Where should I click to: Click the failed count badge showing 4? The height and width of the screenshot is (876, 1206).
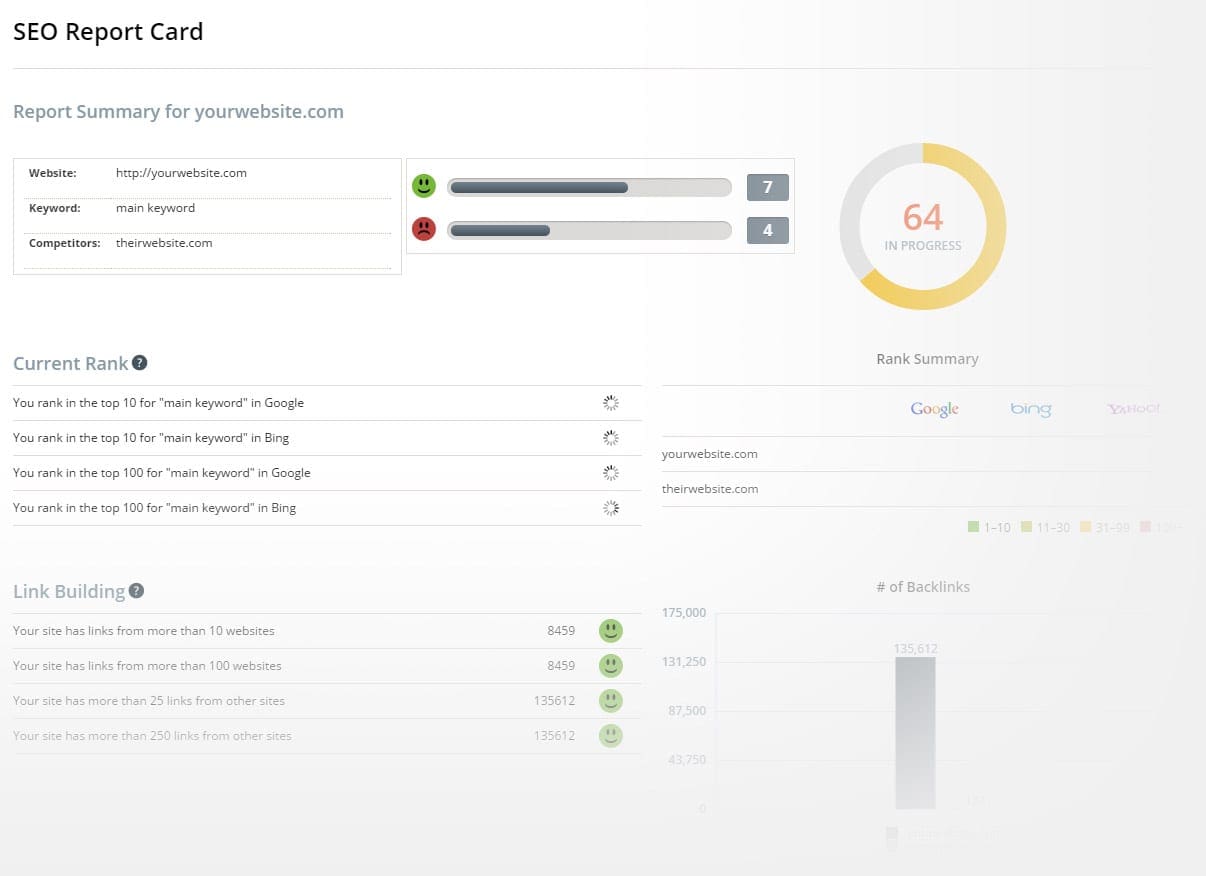(767, 230)
